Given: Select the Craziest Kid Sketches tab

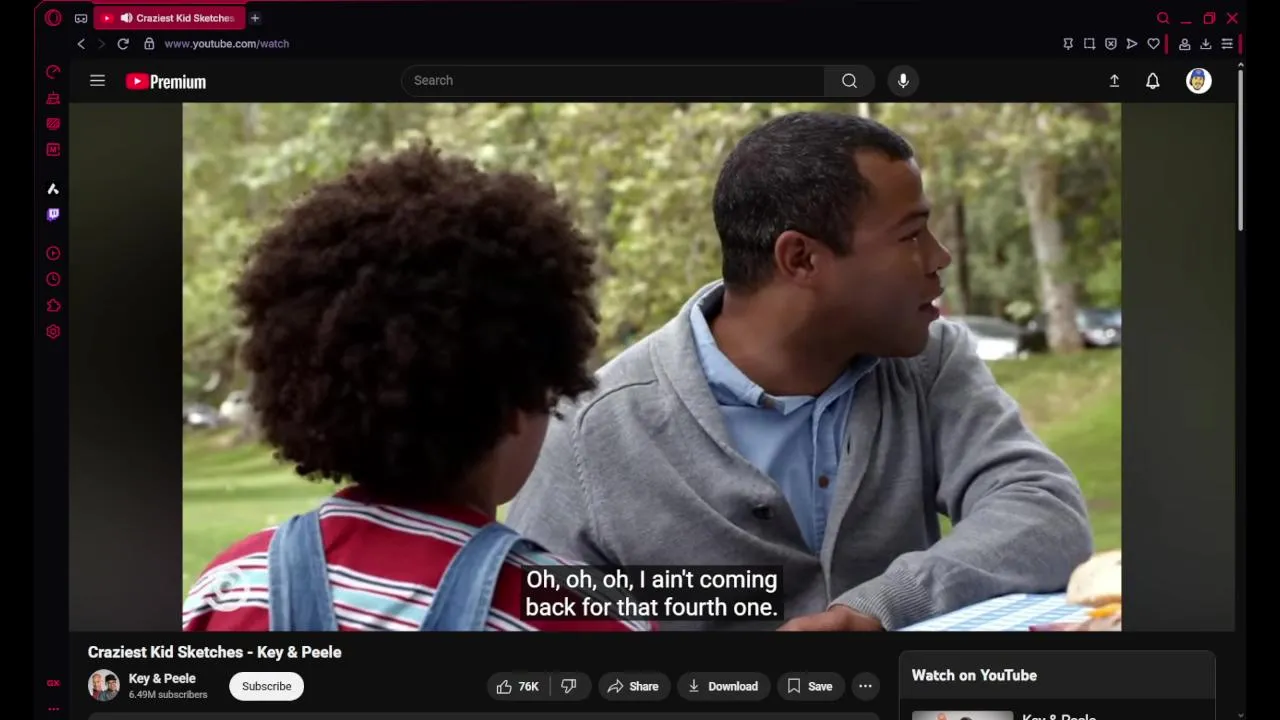Looking at the screenshot, I should click(x=168, y=18).
